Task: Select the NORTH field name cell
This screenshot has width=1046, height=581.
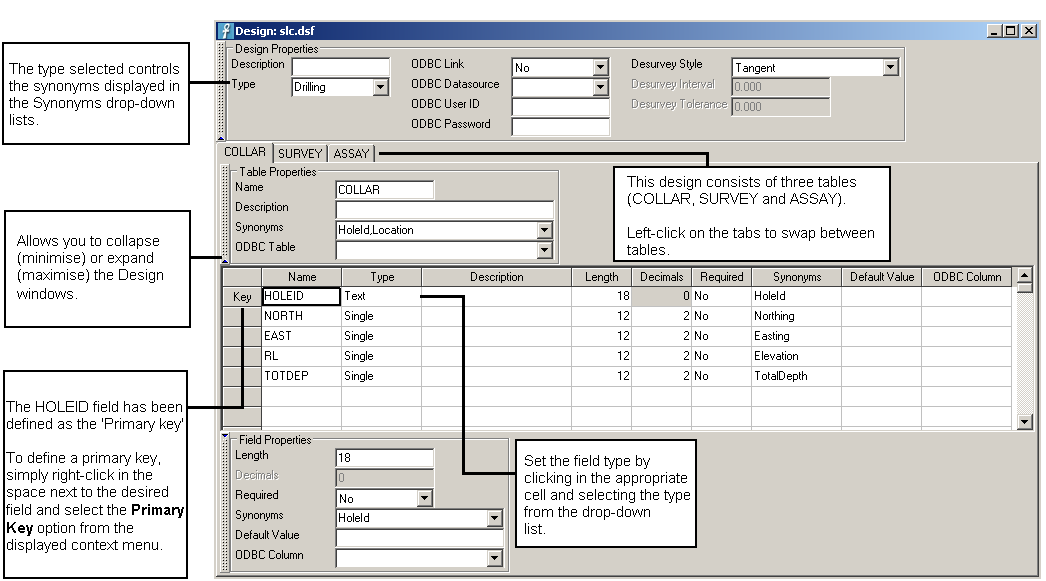Action: [301, 316]
